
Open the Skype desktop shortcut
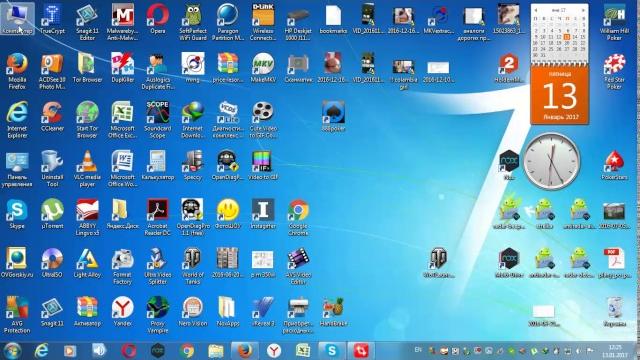pos(17,214)
